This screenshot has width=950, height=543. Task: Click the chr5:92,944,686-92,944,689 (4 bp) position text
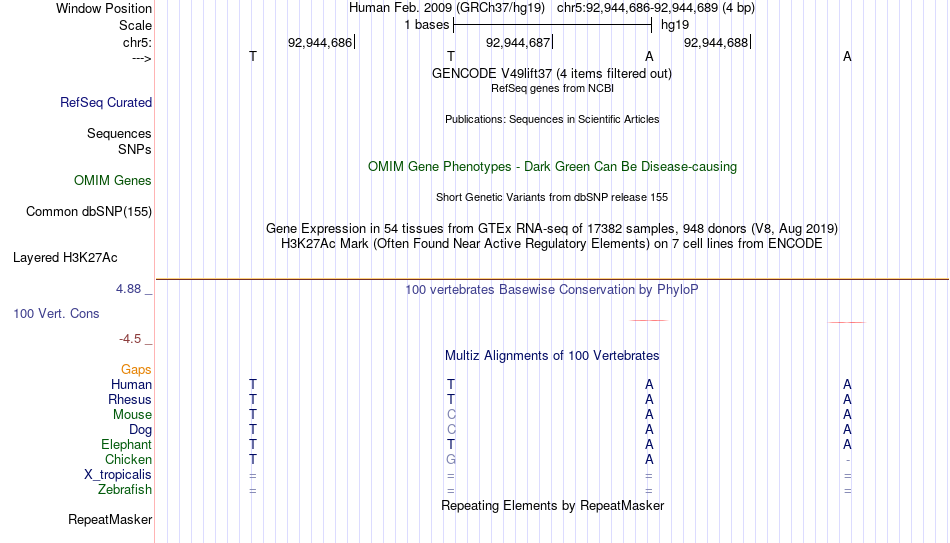656,8
